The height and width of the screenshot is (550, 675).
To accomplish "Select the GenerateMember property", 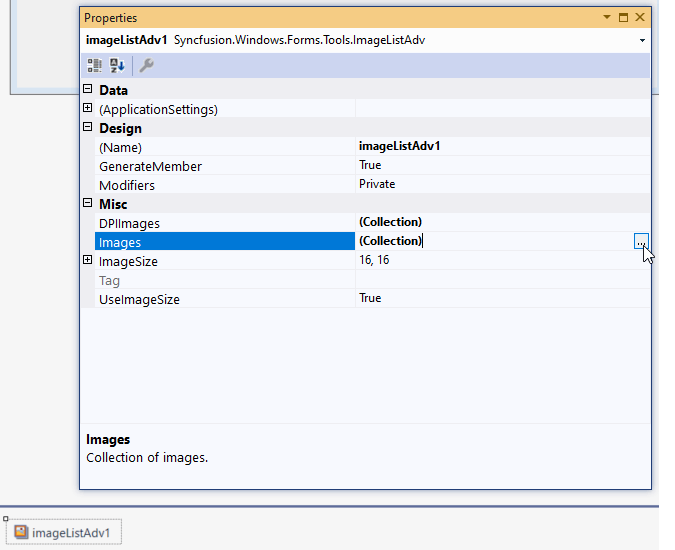I will coord(225,166).
